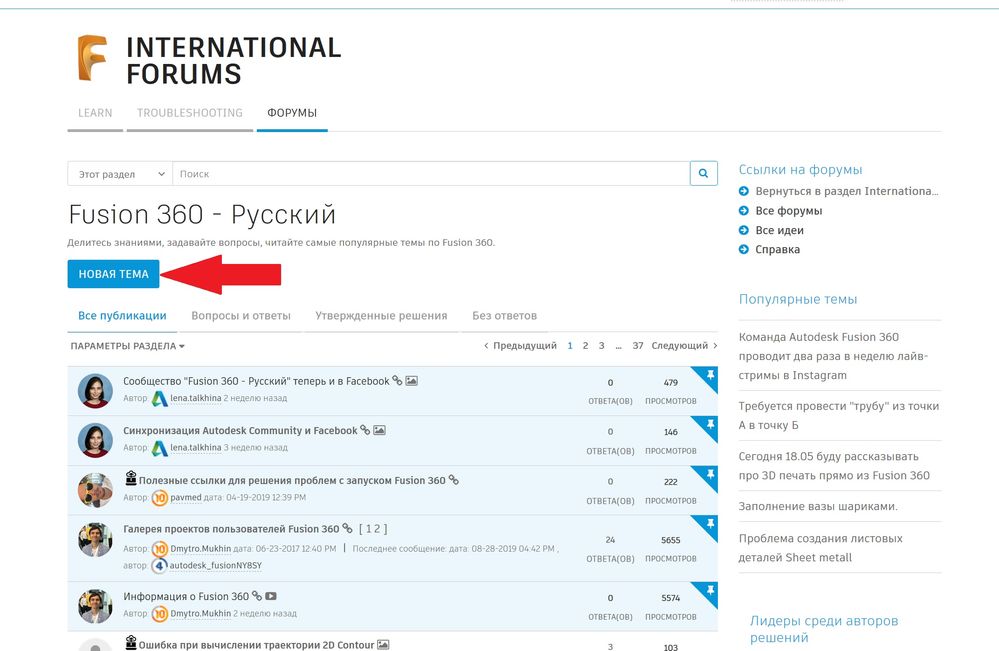999x651 pixels.
Task: Open Вернуться в раздел International link
Action: tap(847, 191)
